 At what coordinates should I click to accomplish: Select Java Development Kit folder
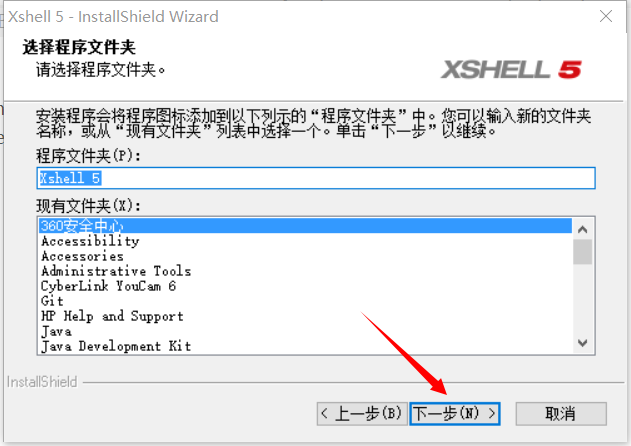click(305, 346)
